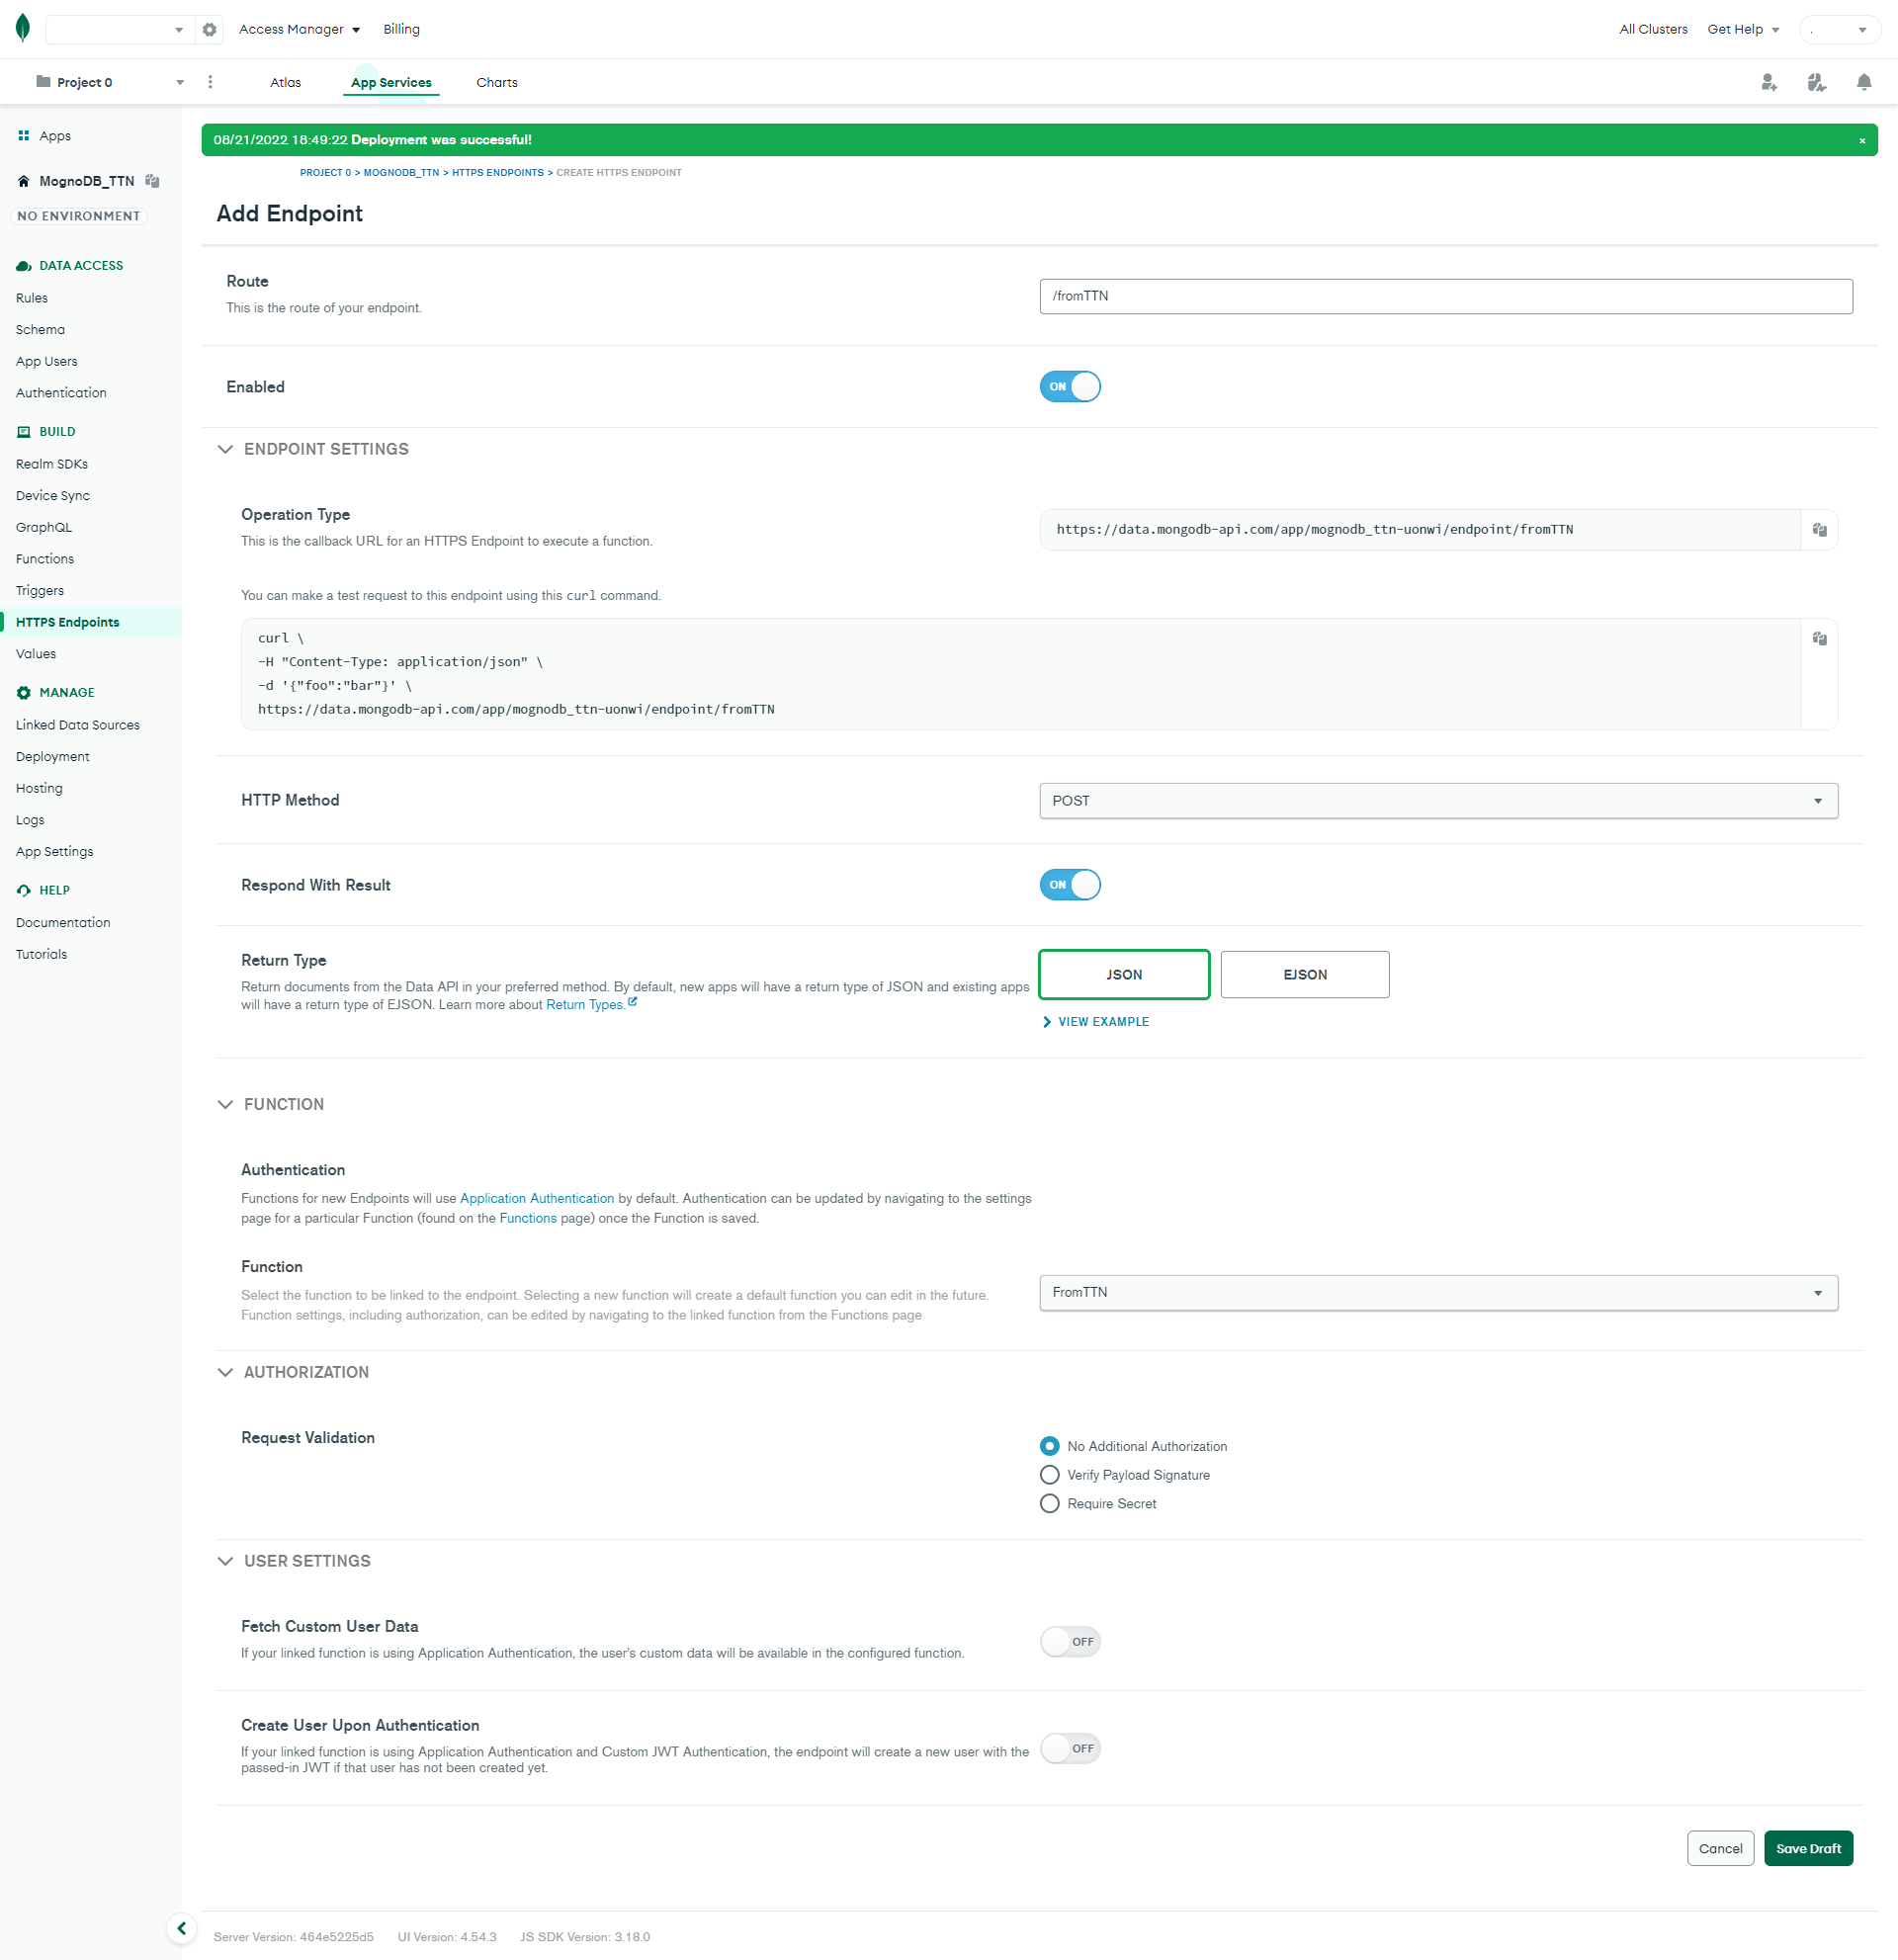
Task: Open Functions in sidebar
Action: click(x=45, y=559)
